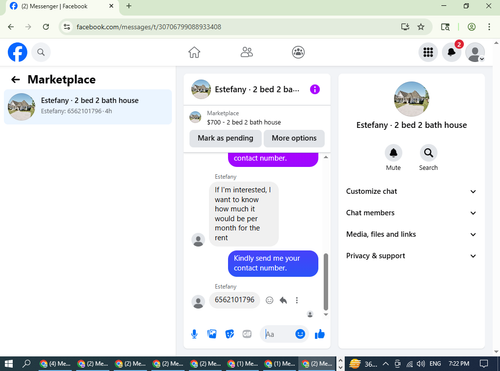Click the Facebook search magnifier icon
The image size is (500, 371).
click(41, 52)
